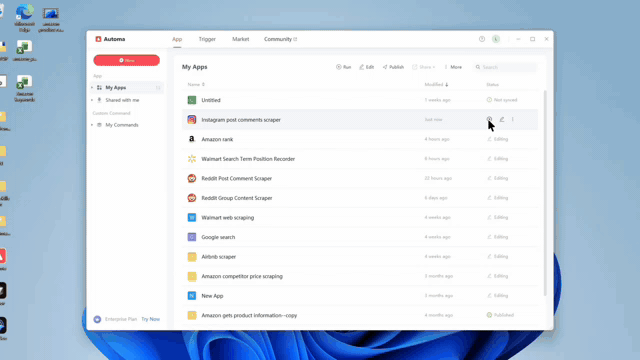Image resolution: width=640 pixels, height=360 pixels.
Task: Click the Google search app icon
Action: pos(192,237)
